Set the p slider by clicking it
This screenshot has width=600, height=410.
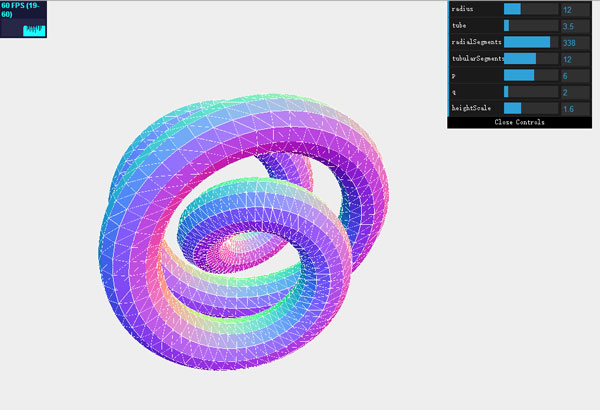[x=530, y=75]
